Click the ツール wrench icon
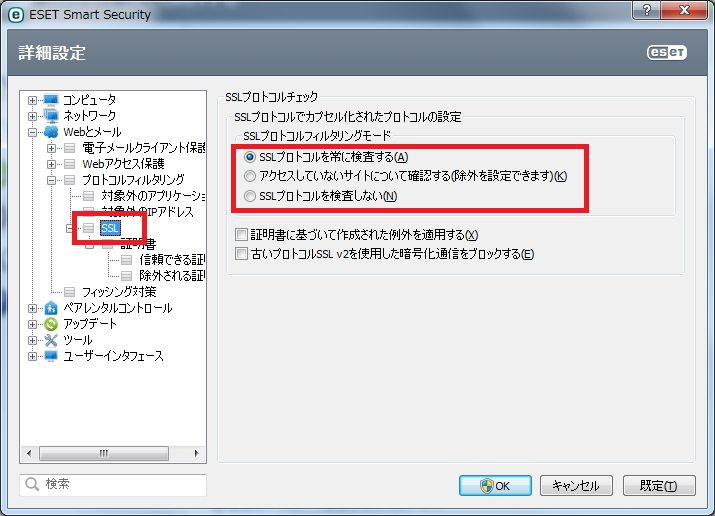Screen dimensions: 715x516 [x=51, y=340]
